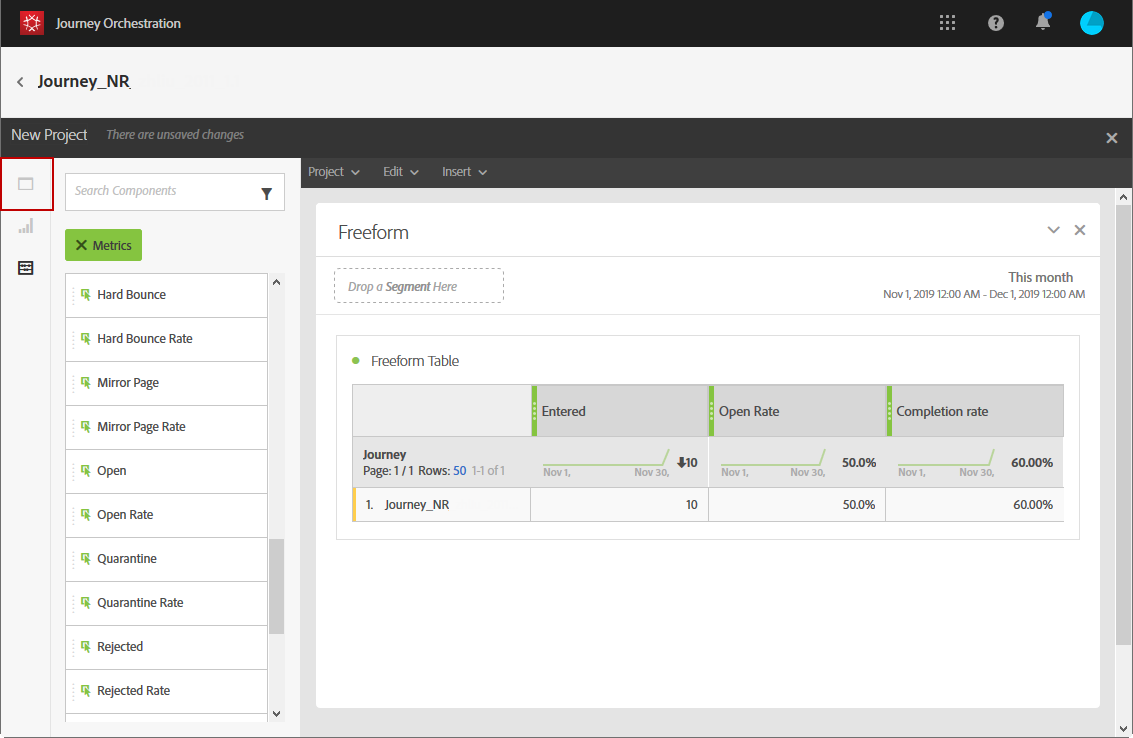The image size is (1133, 738).
Task: Click the 50.0% cell in Journey_NR row
Action: 797,505
